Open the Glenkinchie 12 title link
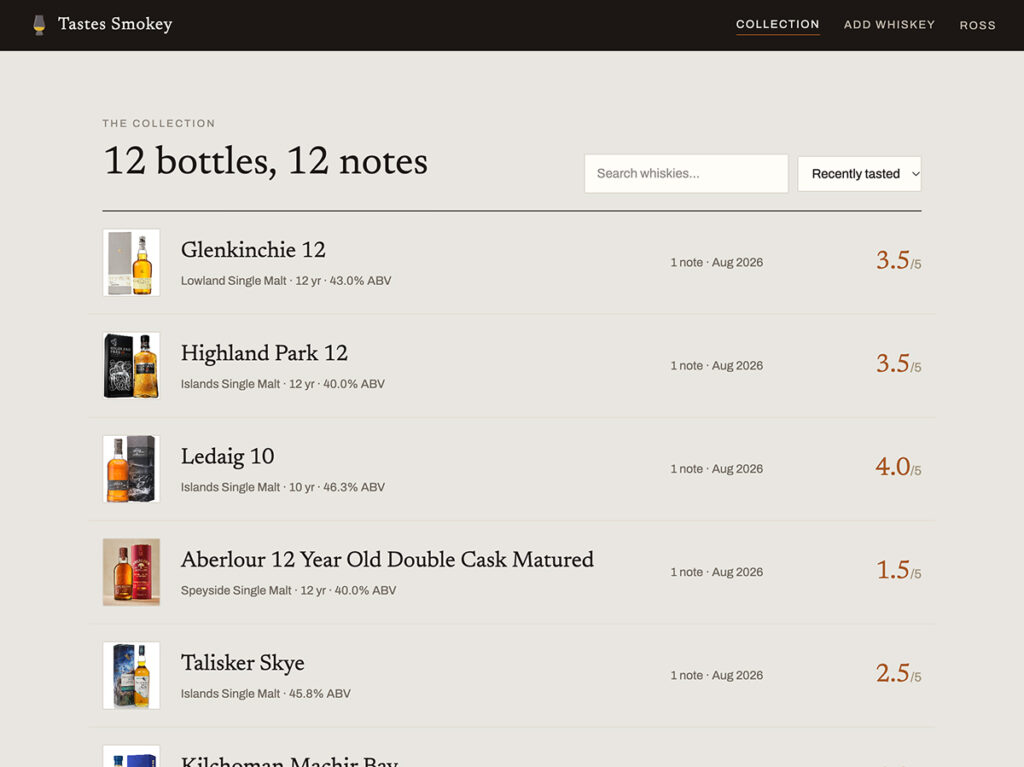Screen dimensions: 1024x767 (253, 250)
